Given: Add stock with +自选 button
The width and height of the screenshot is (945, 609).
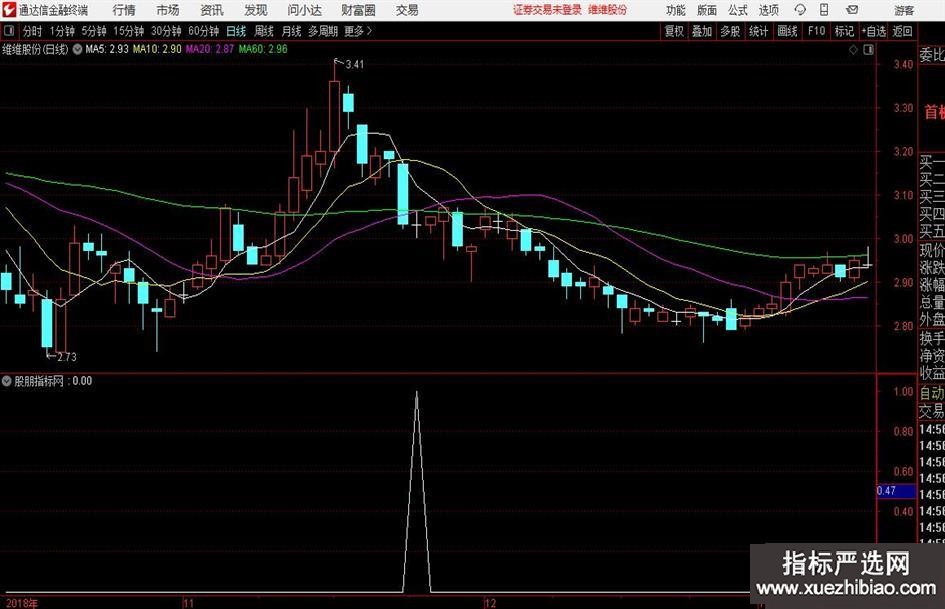Looking at the screenshot, I should 874,31.
